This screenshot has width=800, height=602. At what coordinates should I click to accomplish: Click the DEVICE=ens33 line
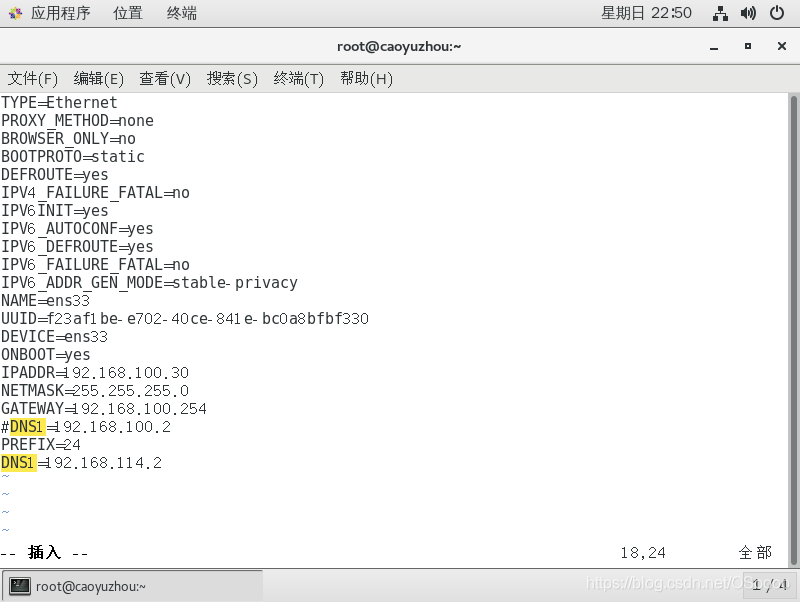[55, 336]
